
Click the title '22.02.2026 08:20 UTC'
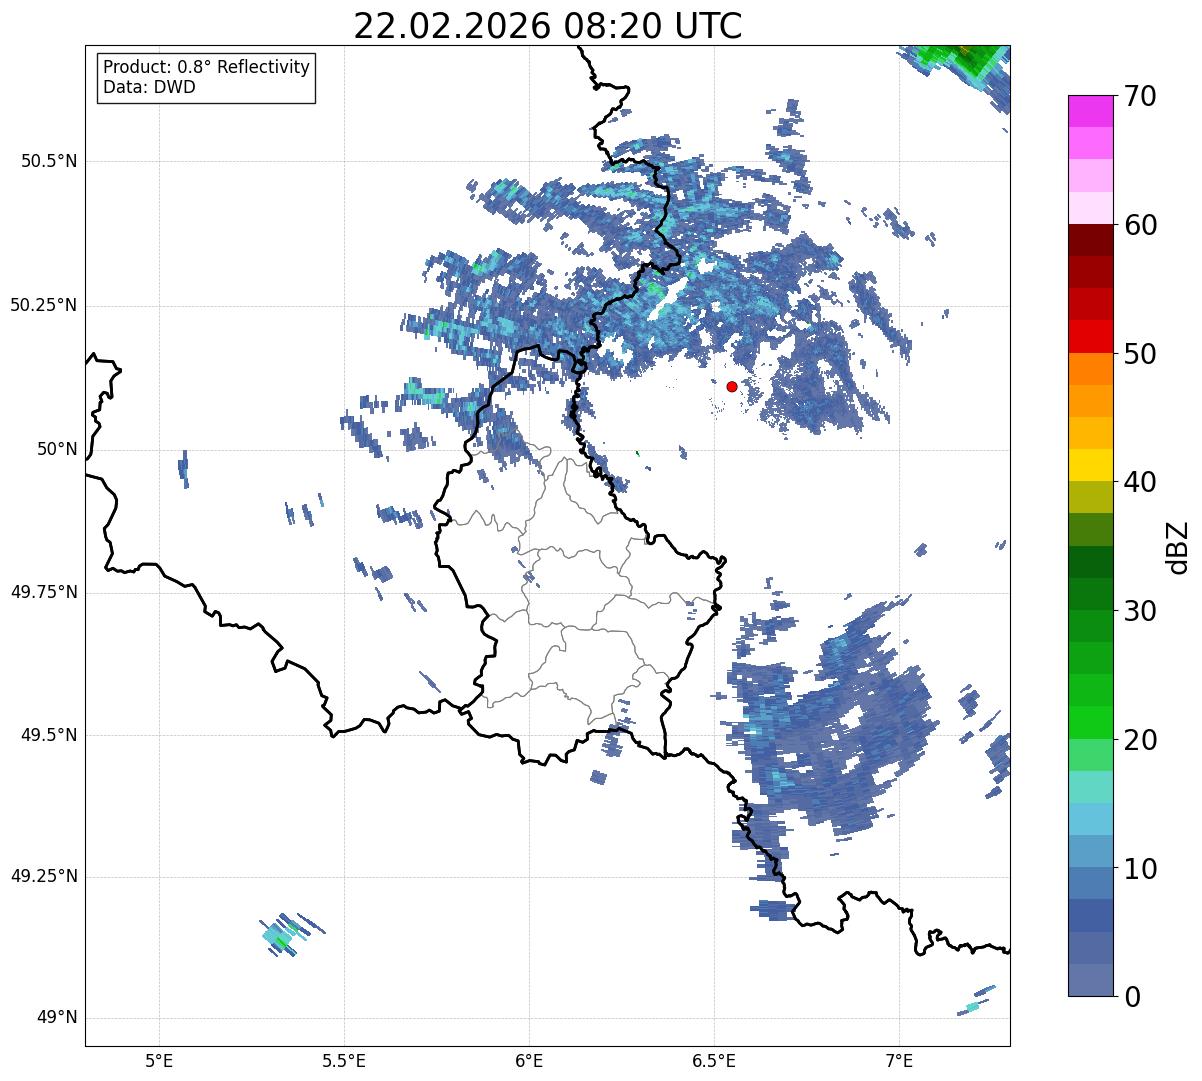click(x=548, y=25)
